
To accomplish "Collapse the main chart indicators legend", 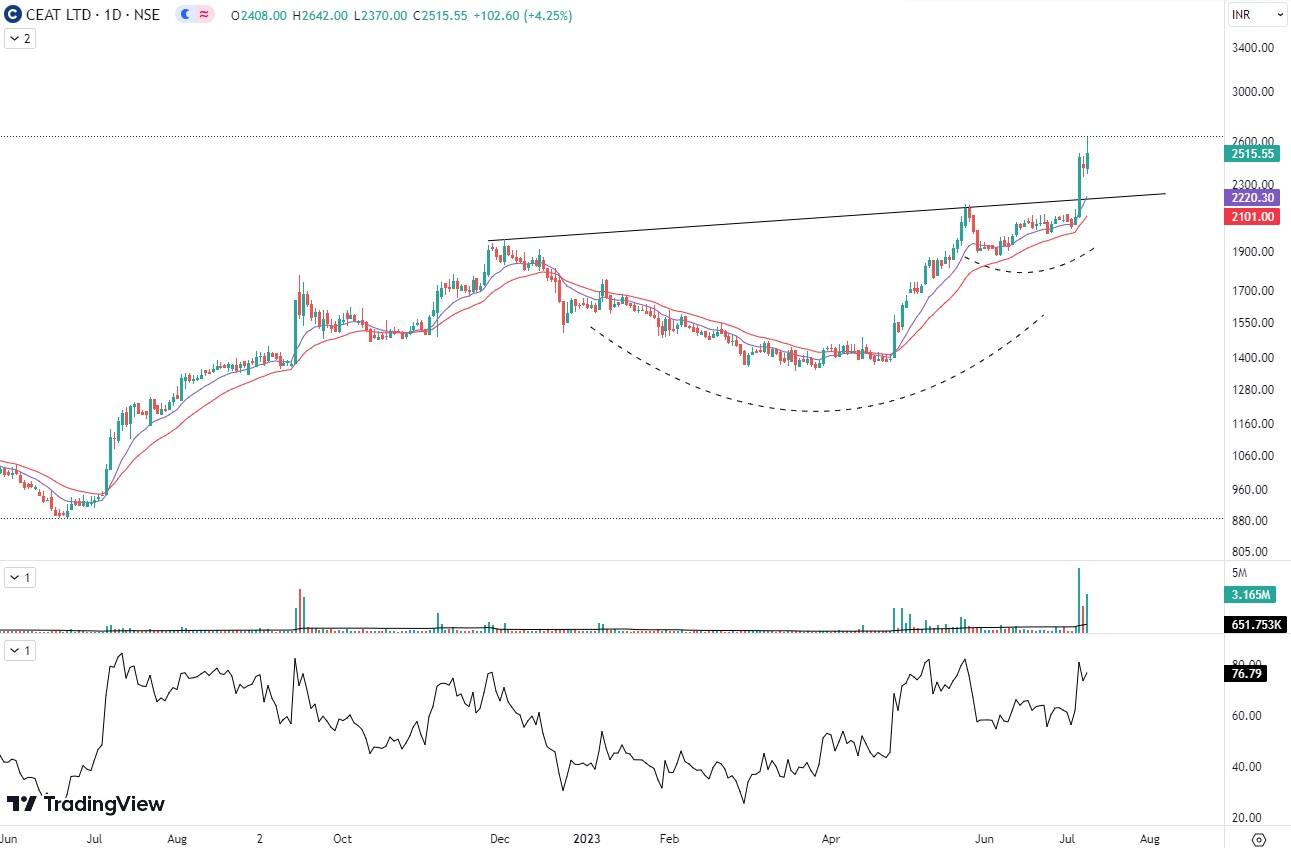I will point(20,39).
